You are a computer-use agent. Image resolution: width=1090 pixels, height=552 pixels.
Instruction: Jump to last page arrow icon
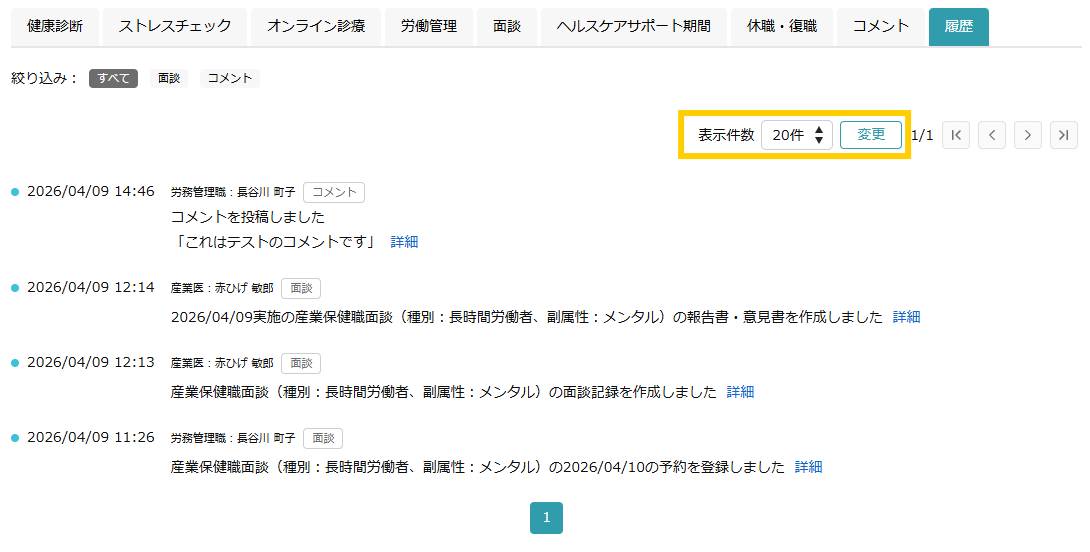pyautogui.click(x=1064, y=136)
